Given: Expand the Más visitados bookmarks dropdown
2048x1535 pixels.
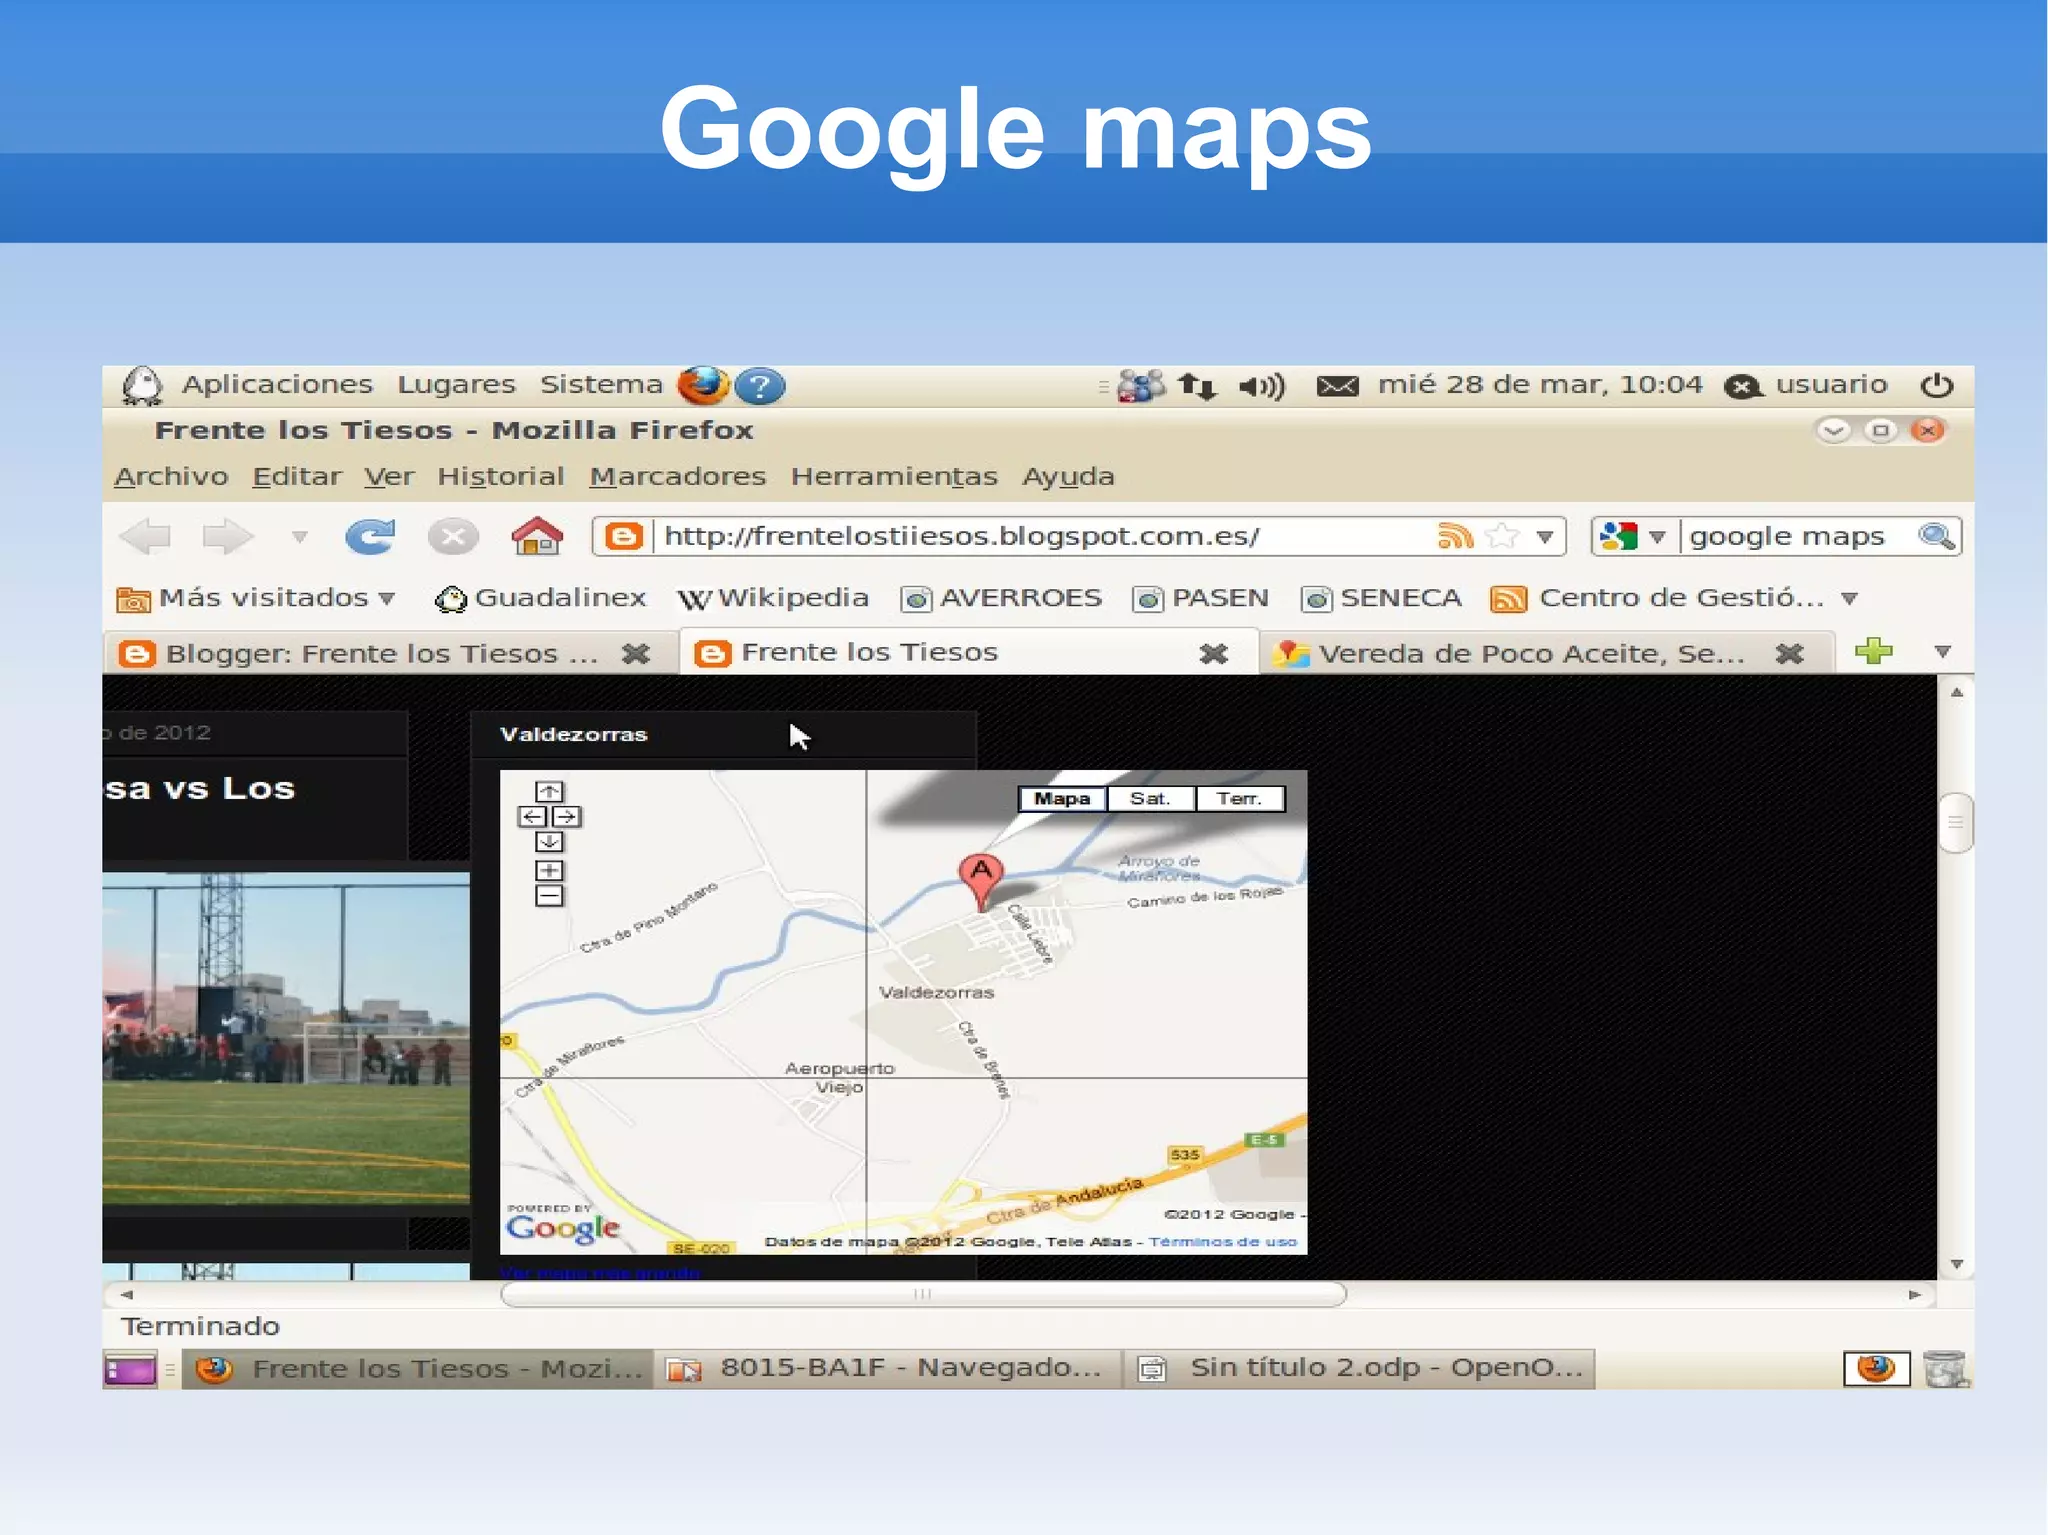Looking at the screenshot, I should point(387,598).
